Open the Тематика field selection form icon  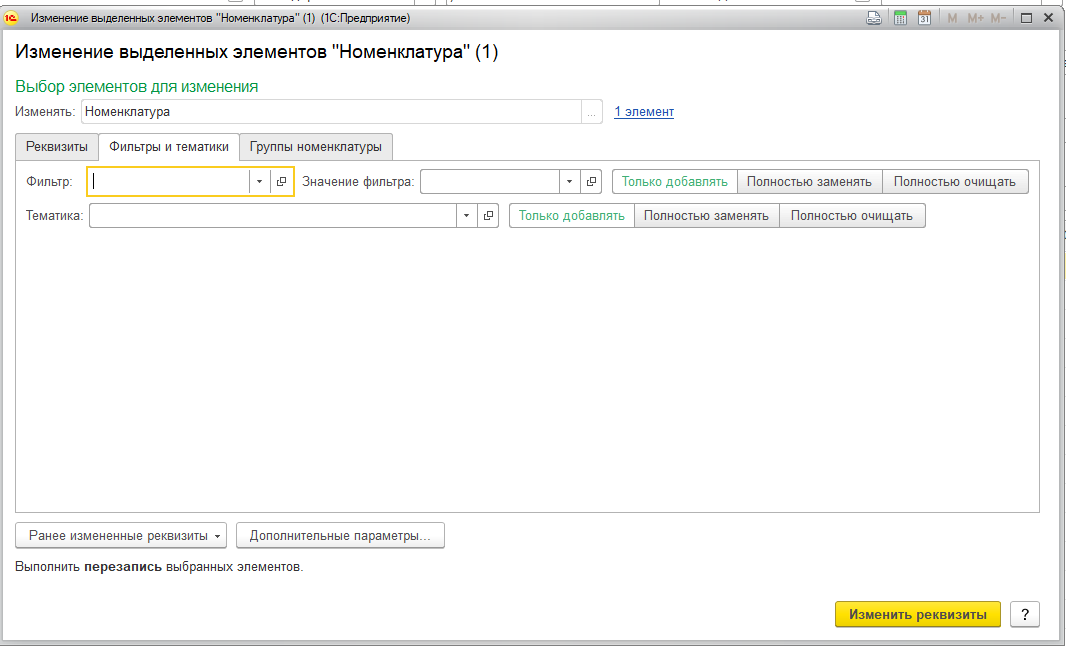pyautogui.click(x=488, y=216)
